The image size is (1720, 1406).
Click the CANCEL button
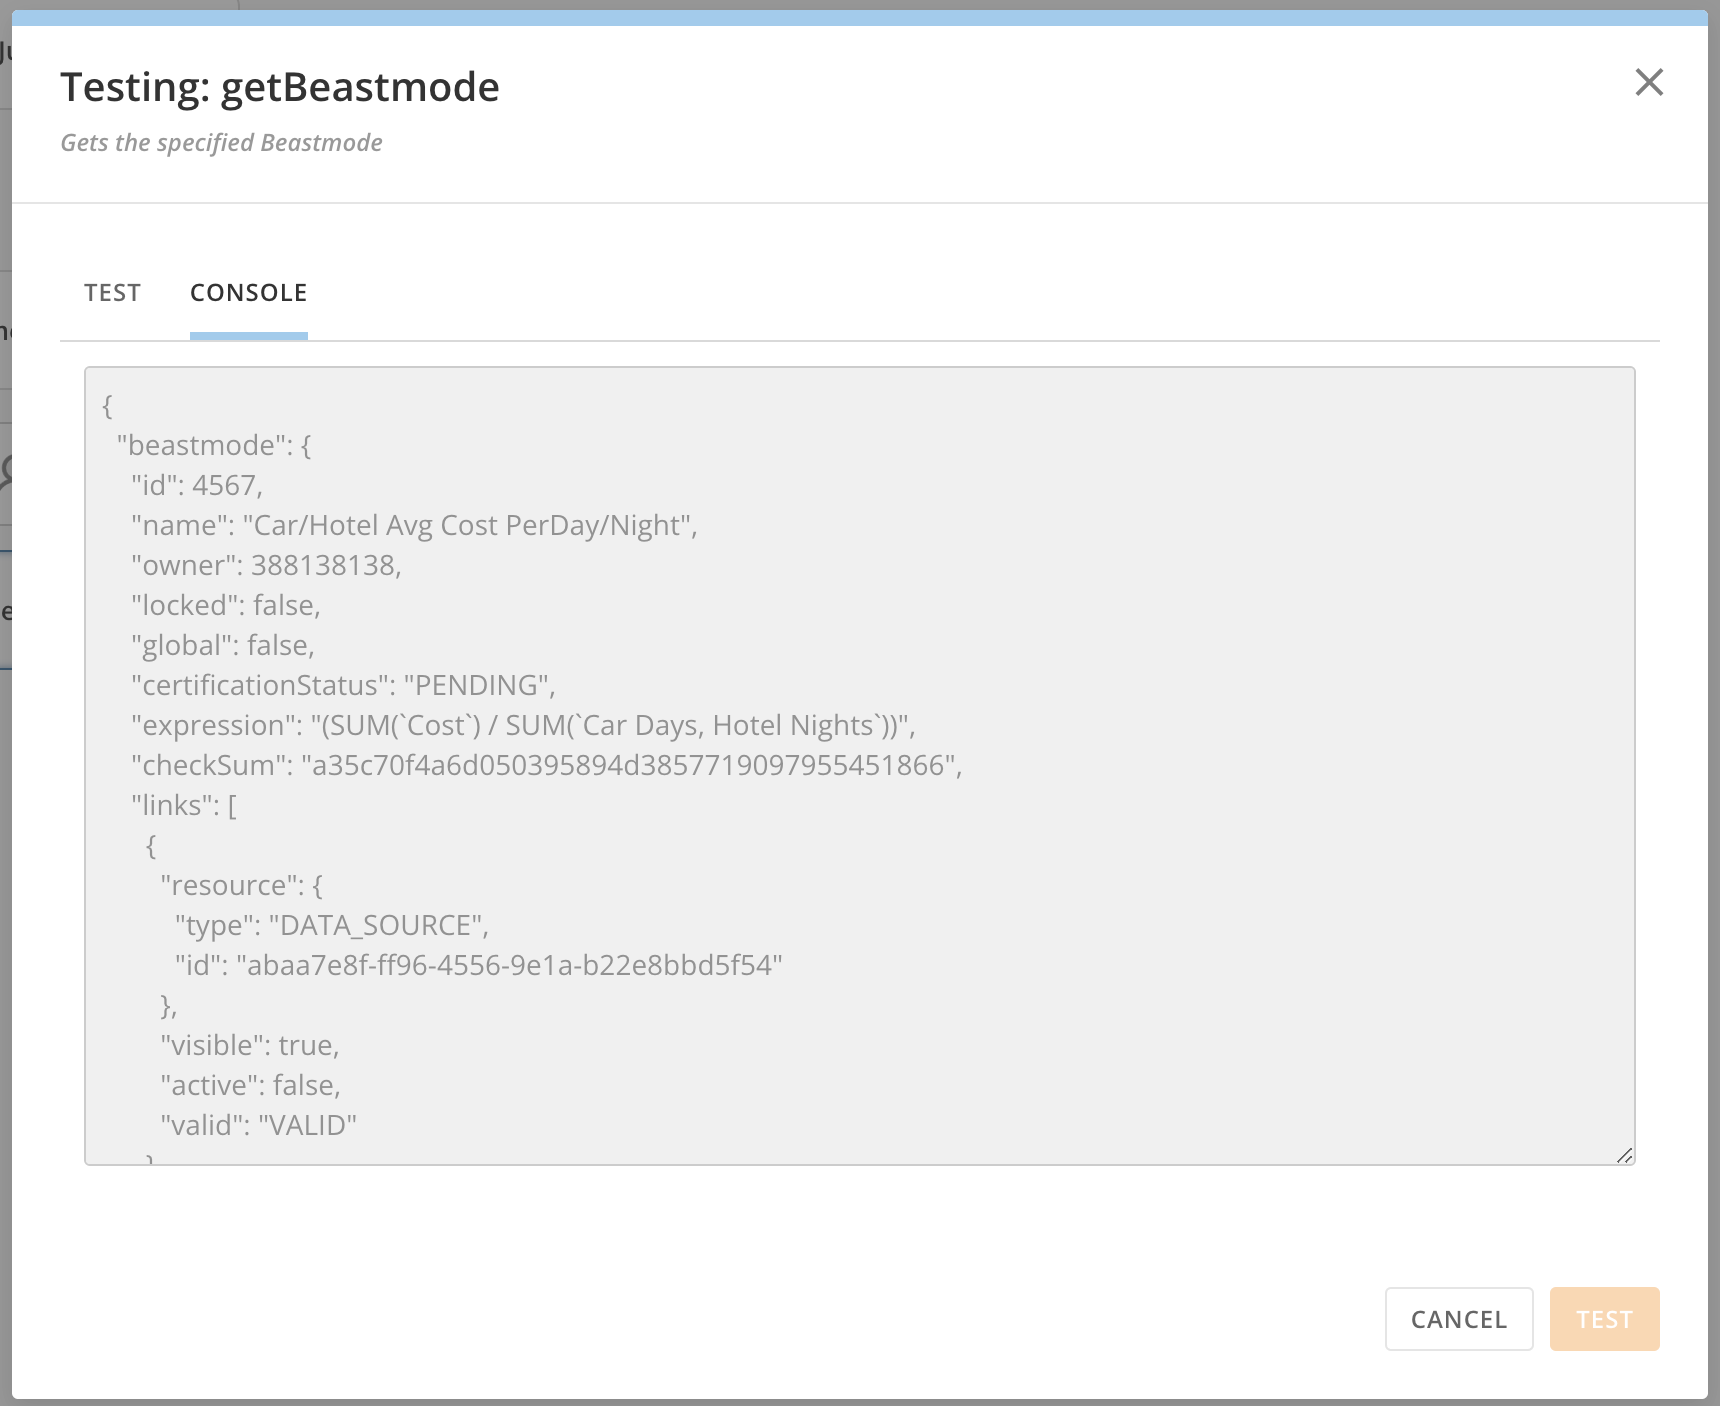[x=1459, y=1319]
